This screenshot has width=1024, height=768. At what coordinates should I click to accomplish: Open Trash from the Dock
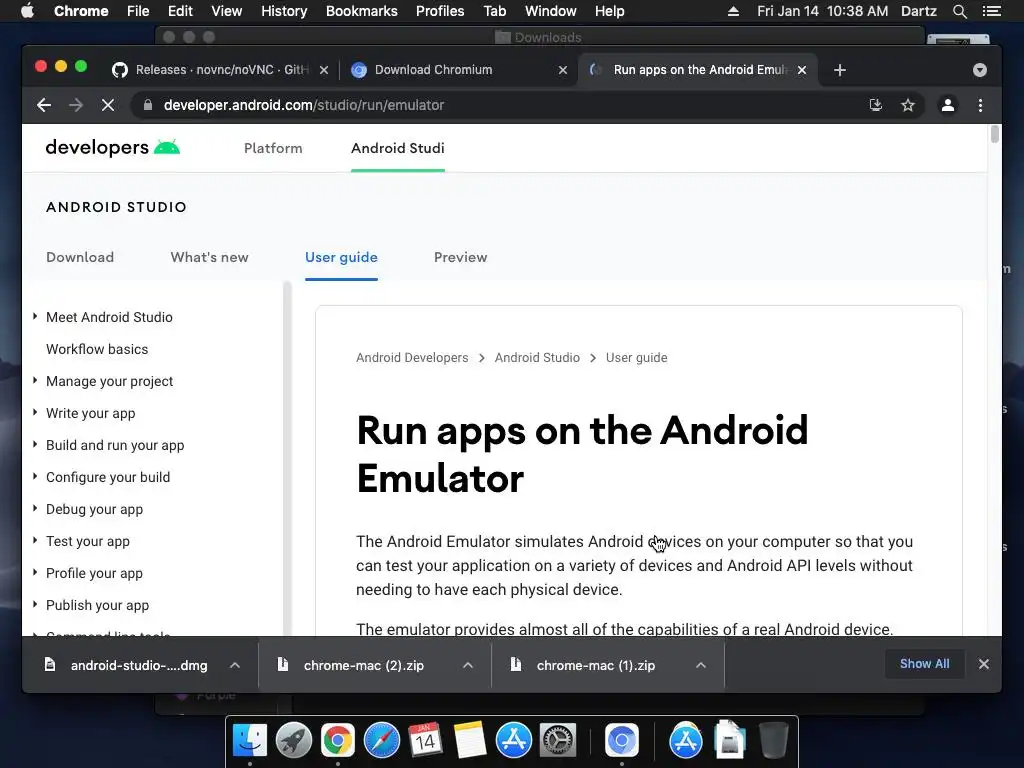coord(773,741)
